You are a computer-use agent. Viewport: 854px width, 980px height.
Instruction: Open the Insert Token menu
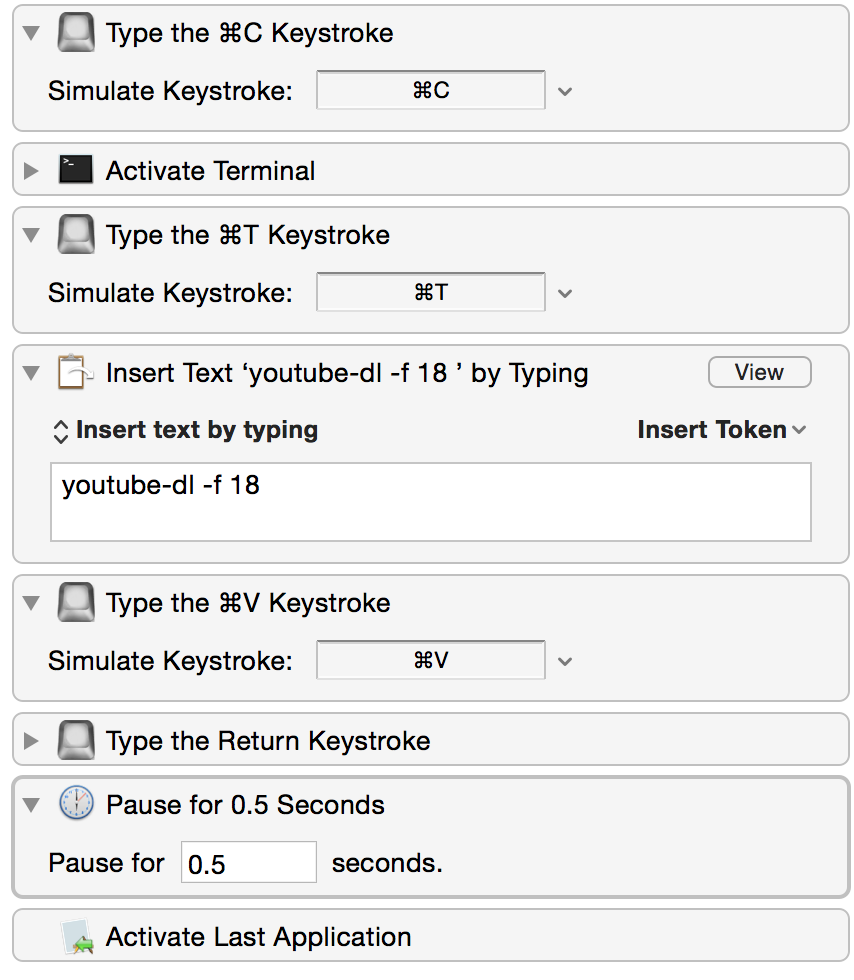point(721,430)
